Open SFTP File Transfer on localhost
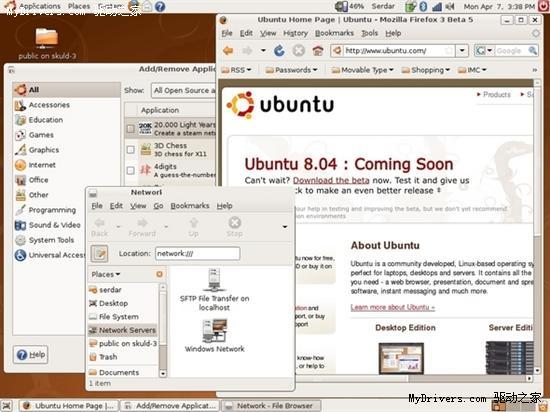The height and width of the screenshot is (412, 550). coord(214,290)
